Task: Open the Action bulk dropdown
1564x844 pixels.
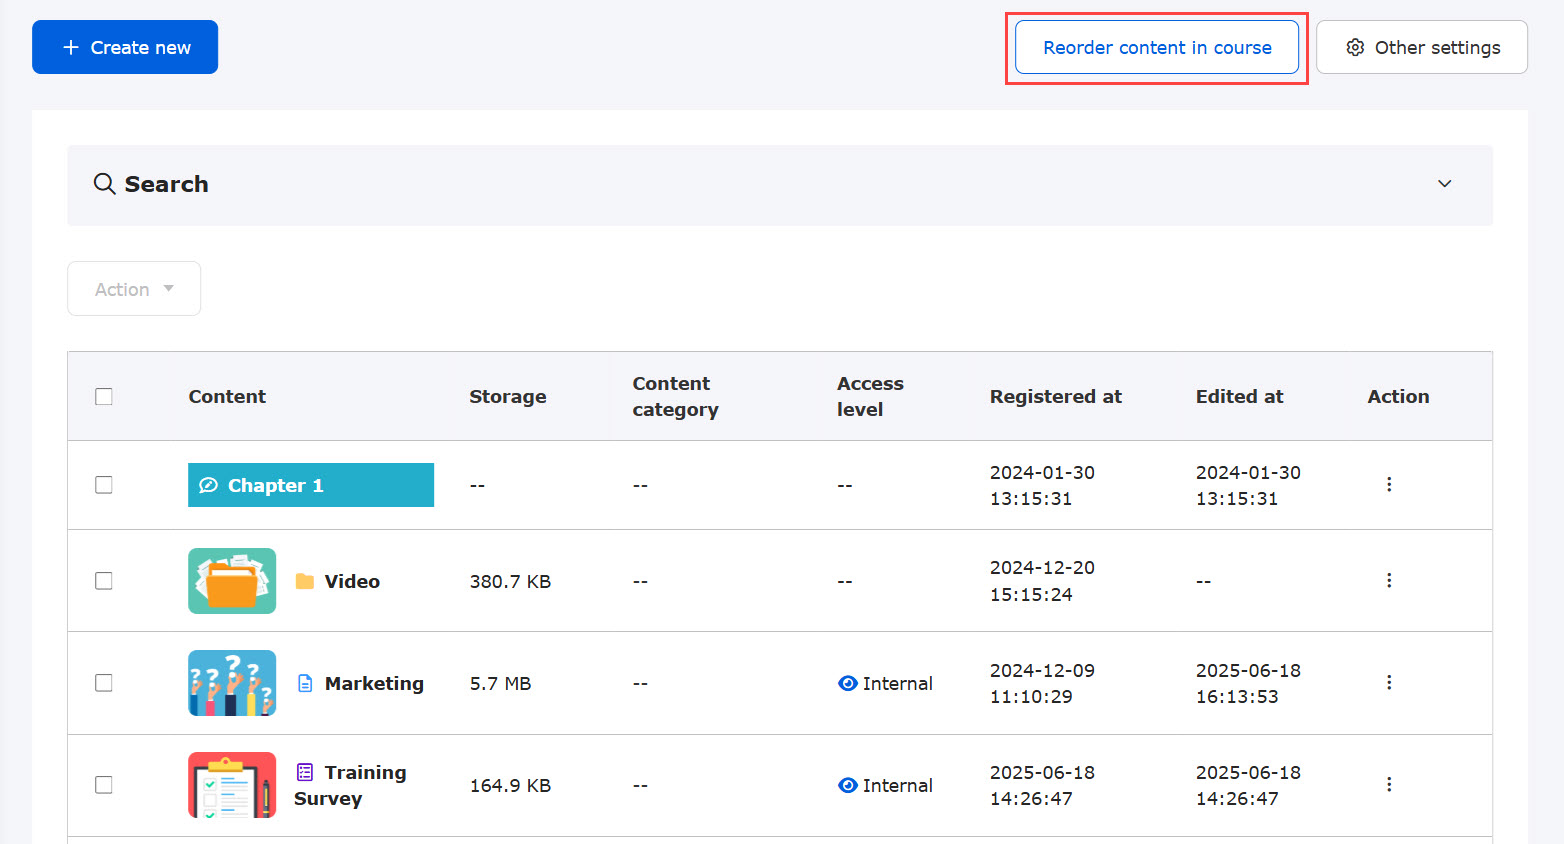Action: (x=134, y=289)
